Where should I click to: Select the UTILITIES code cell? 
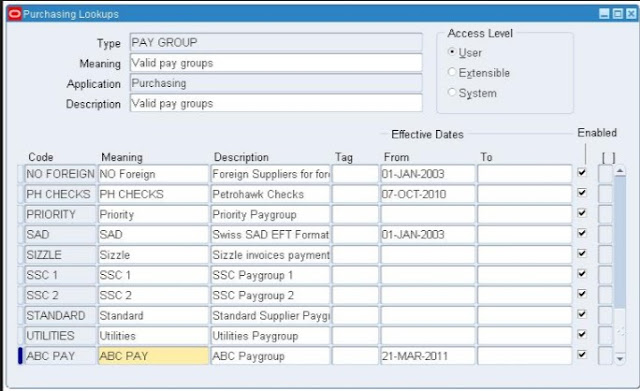(x=60, y=335)
